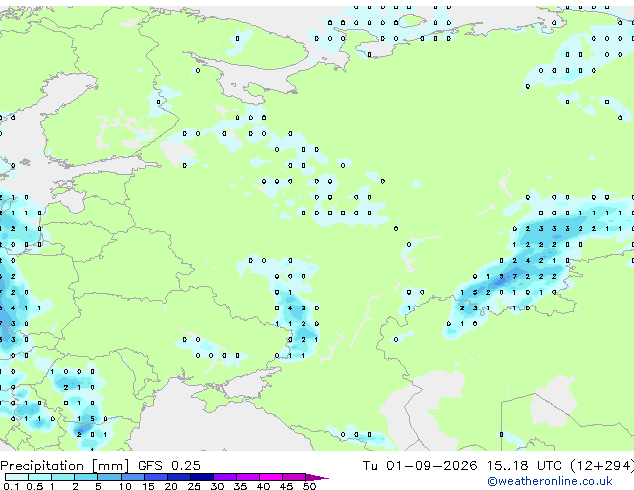Click the '45' legend scale label
Screen dimensions: 634x490
[286, 486]
